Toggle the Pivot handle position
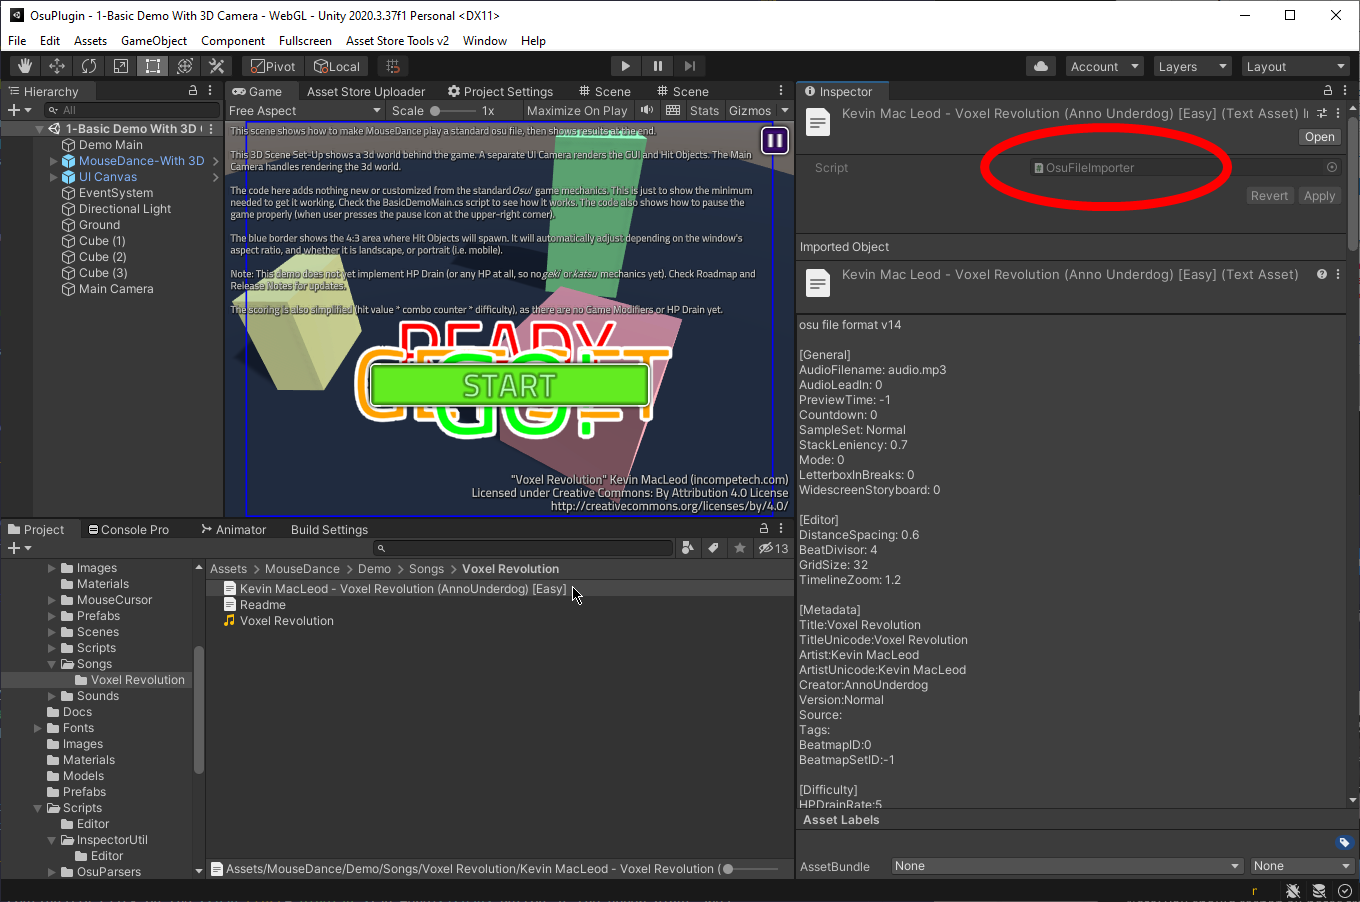Viewport: 1360px width, 902px height. click(273, 66)
